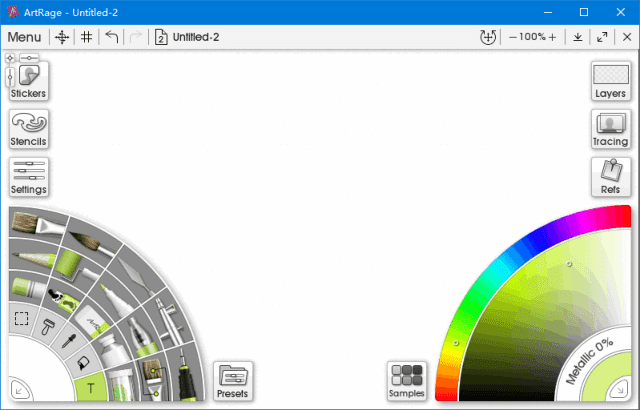Toggle the Tracing image panel
Viewport: 640px width, 410px height.
click(610, 129)
